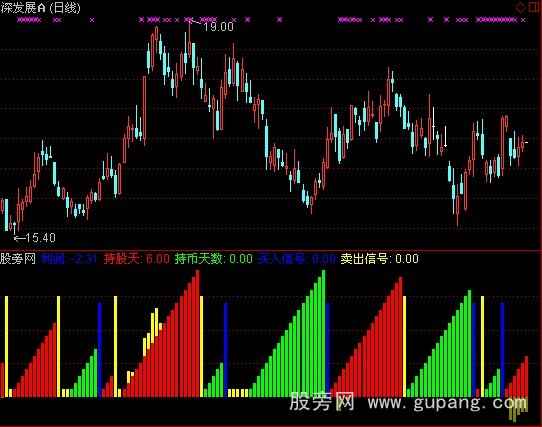
Task: Open the www.gupang.com watermark link
Action: (x=447, y=403)
